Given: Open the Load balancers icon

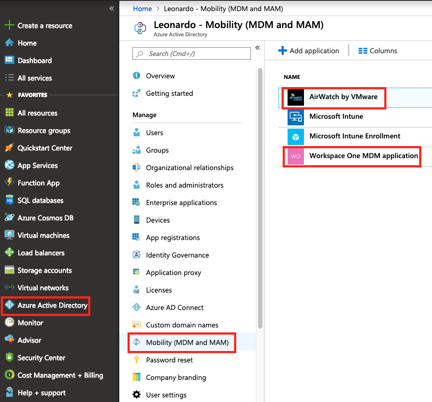Looking at the screenshot, I should click(x=9, y=252).
